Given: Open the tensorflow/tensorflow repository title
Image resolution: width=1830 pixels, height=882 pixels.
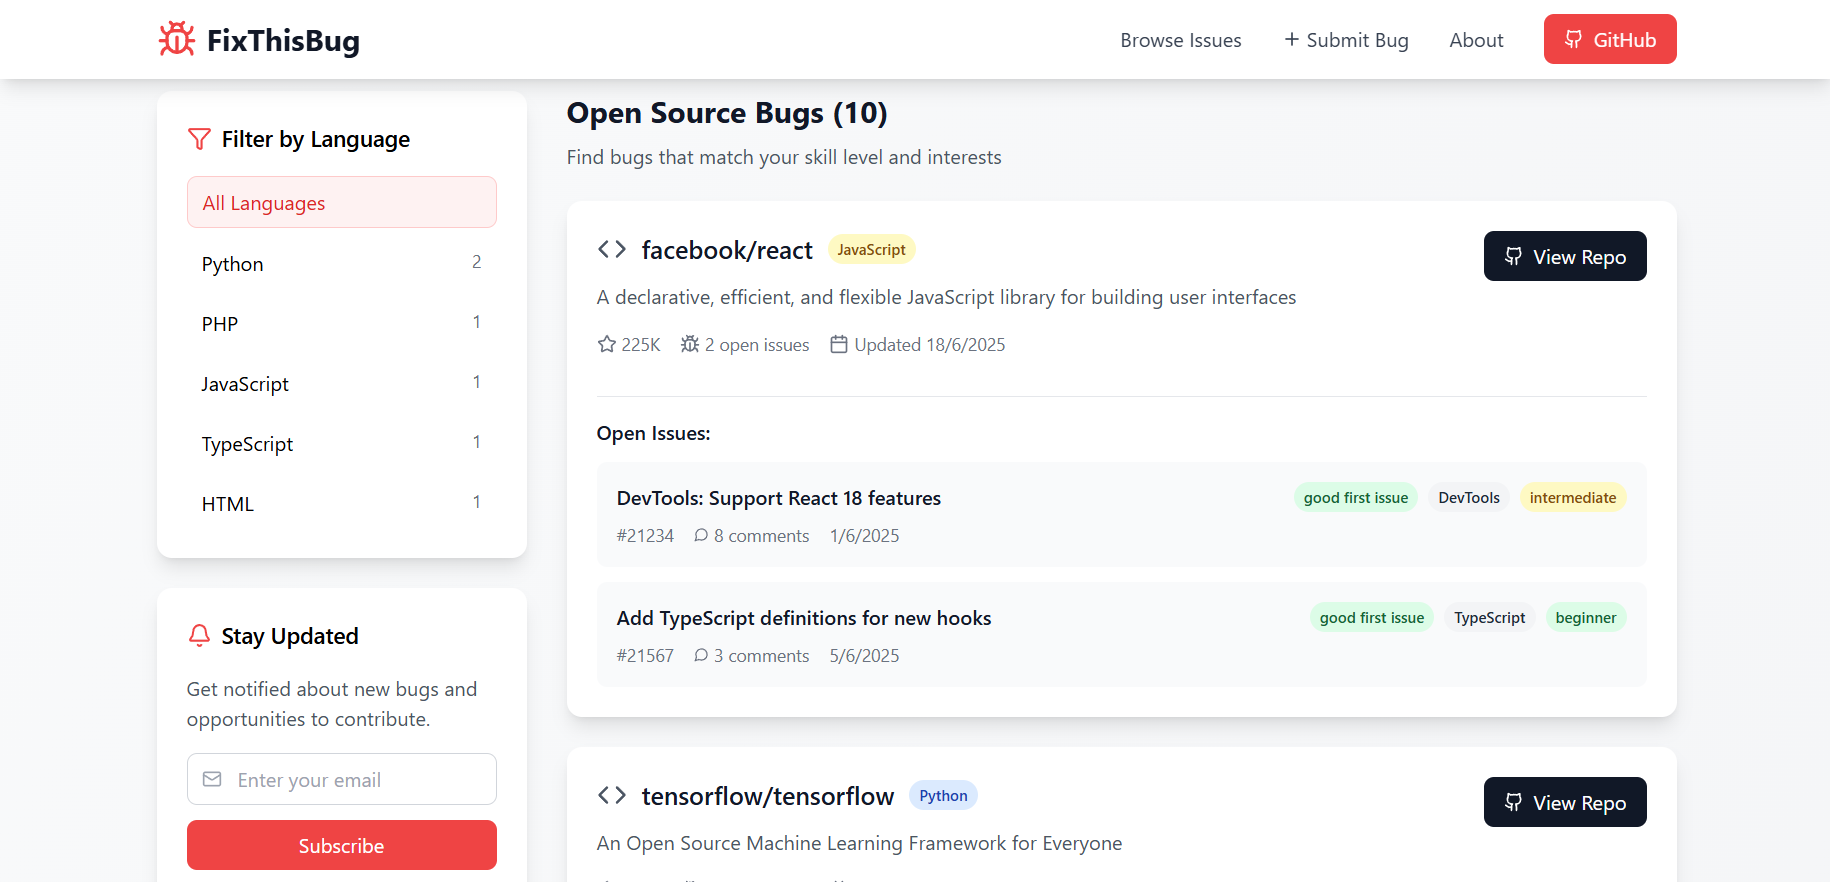Looking at the screenshot, I should (x=768, y=796).
